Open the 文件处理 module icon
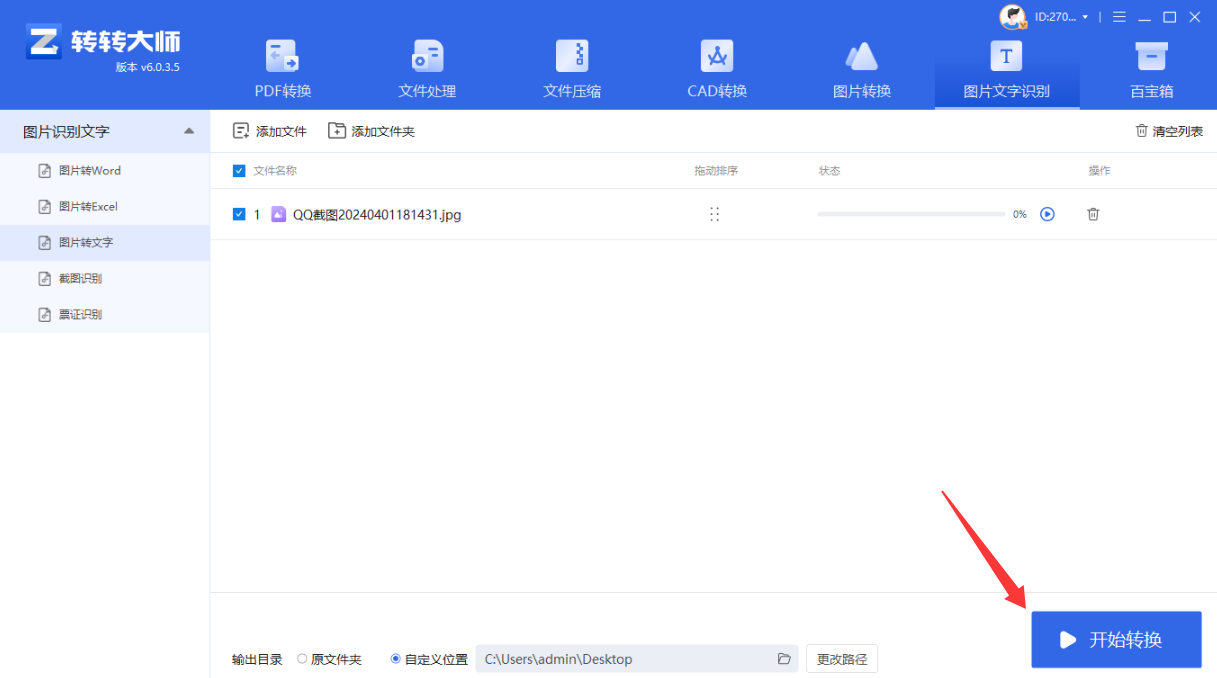This screenshot has width=1217, height=678. click(427, 55)
